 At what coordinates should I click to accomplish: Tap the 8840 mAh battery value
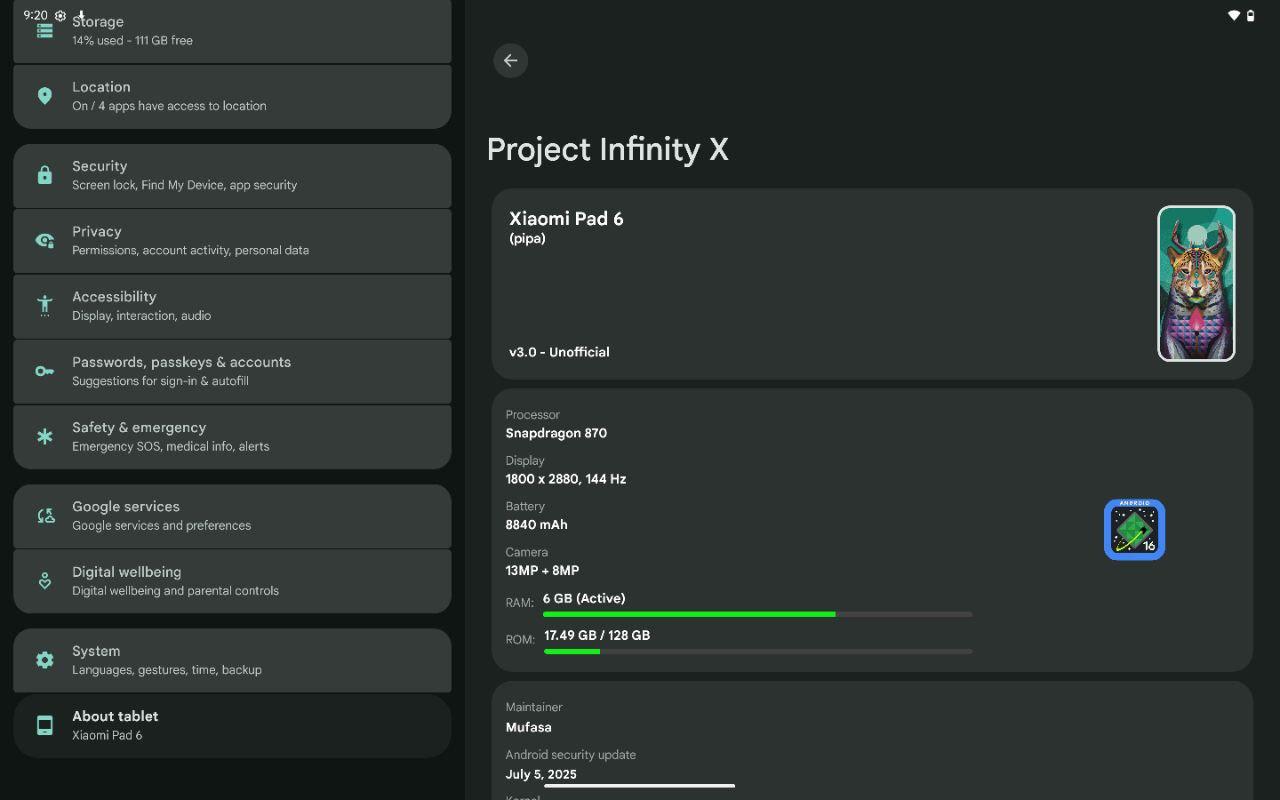click(x=537, y=525)
